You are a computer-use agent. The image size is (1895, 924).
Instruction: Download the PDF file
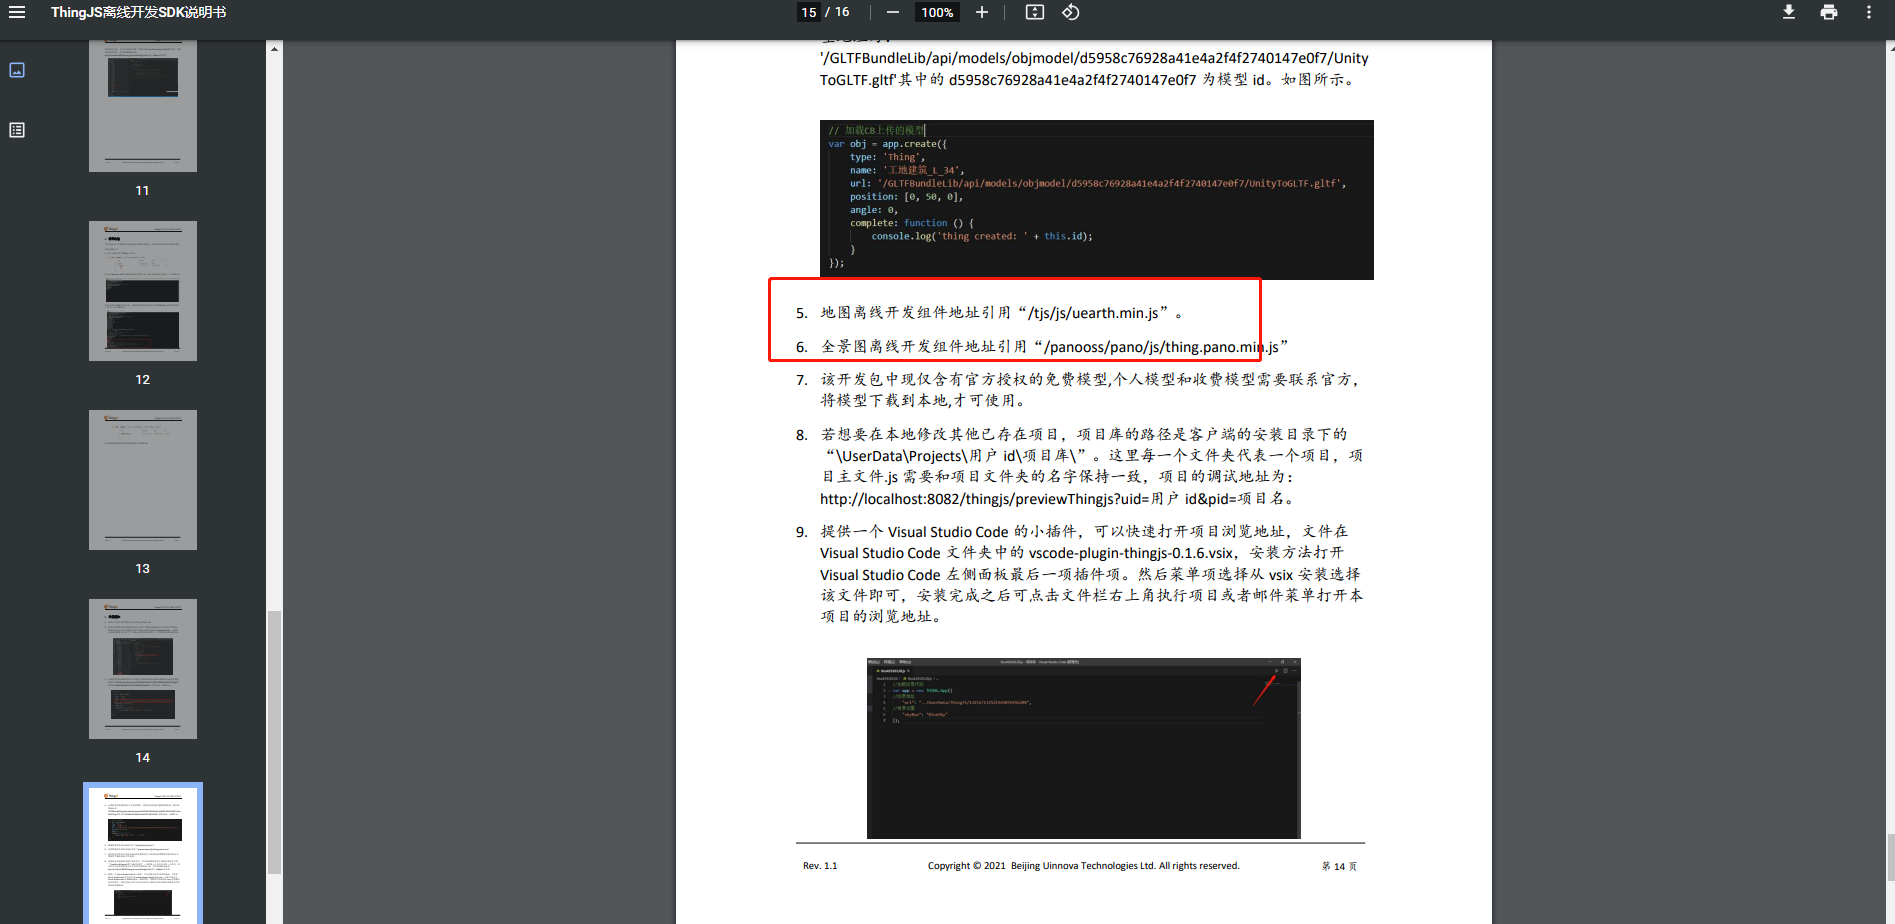click(1789, 12)
